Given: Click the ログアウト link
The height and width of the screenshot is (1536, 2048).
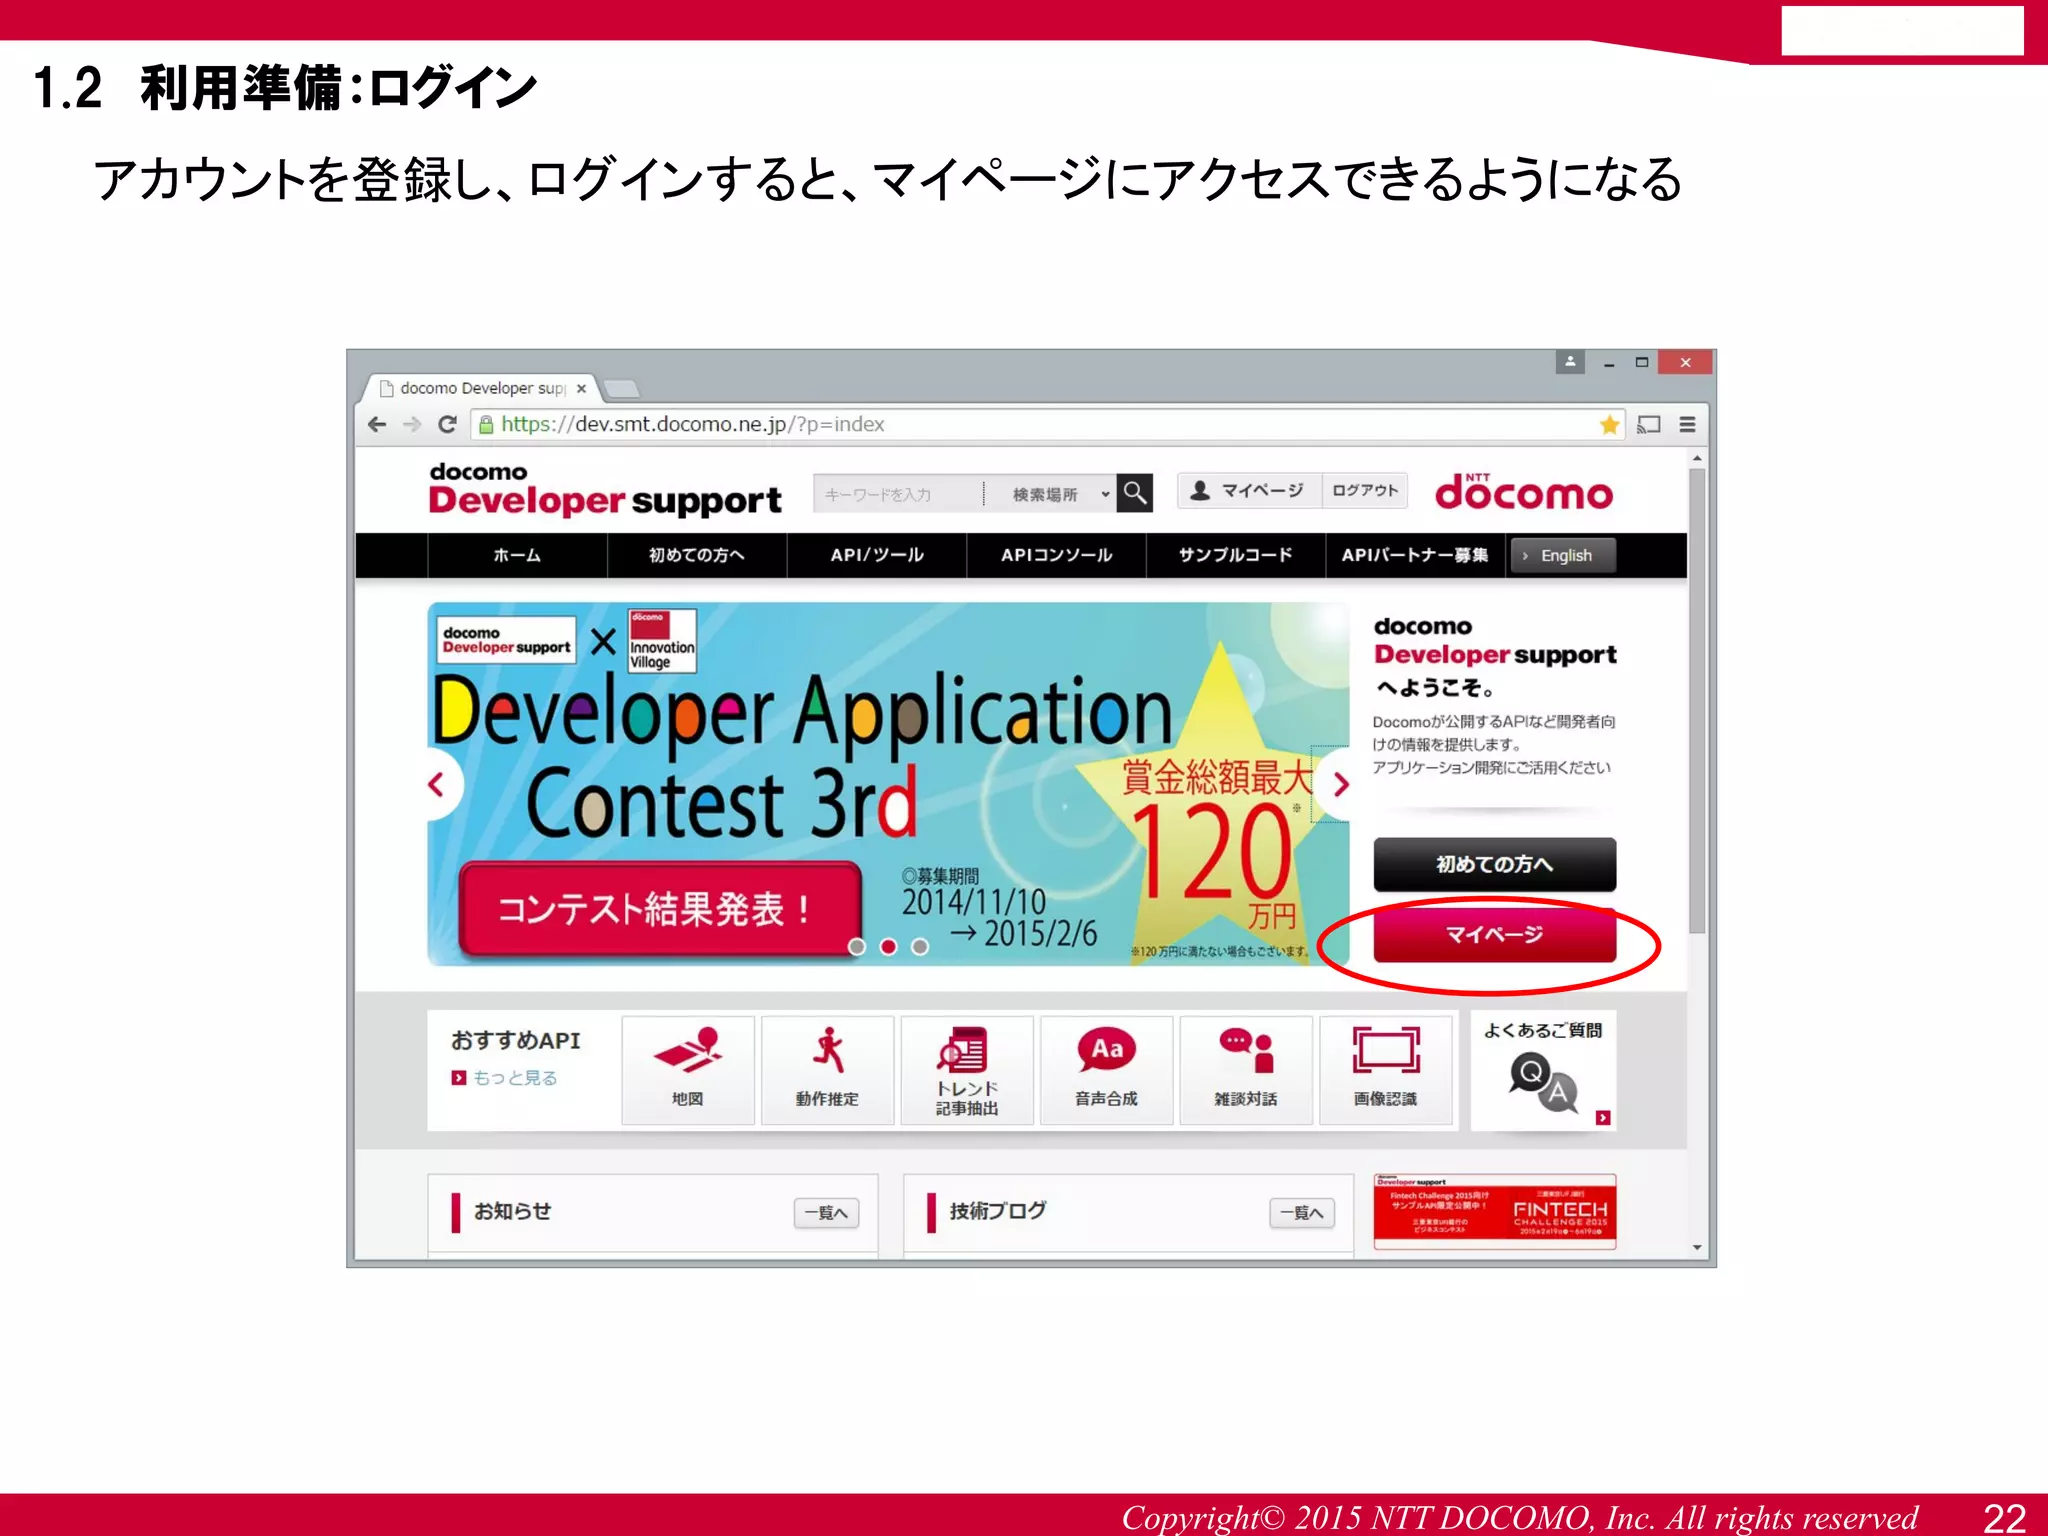Looking at the screenshot, I should point(1365,491).
